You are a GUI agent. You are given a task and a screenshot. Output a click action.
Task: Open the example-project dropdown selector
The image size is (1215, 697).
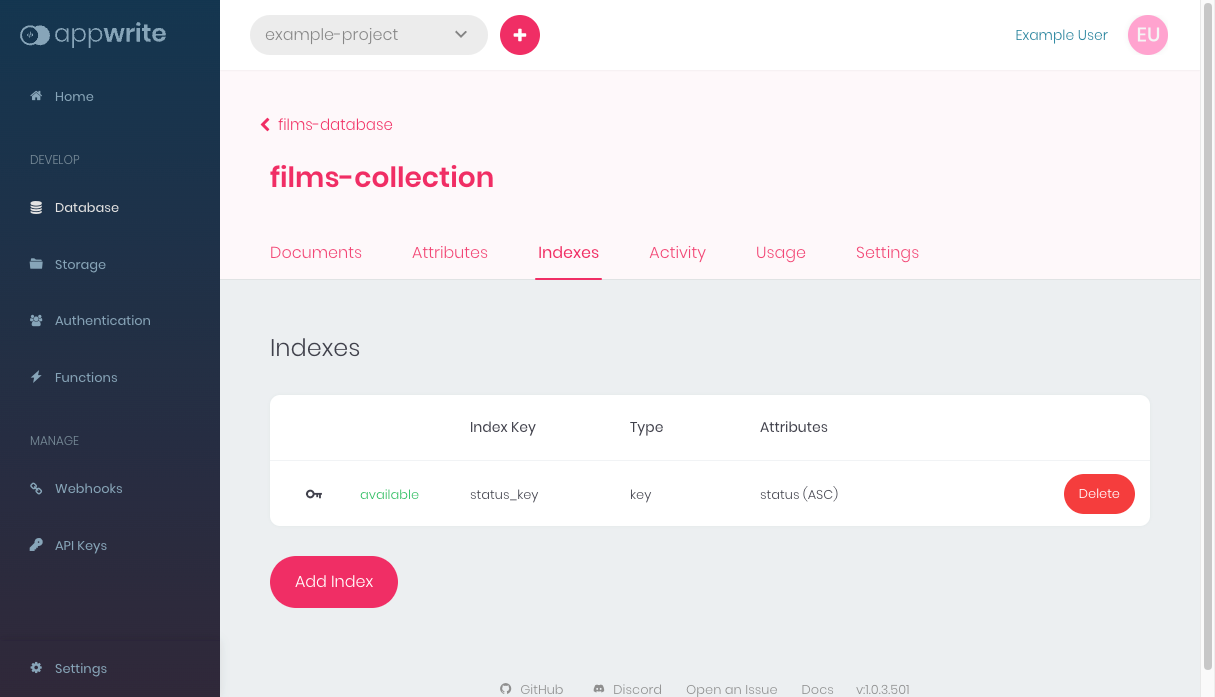368,35
